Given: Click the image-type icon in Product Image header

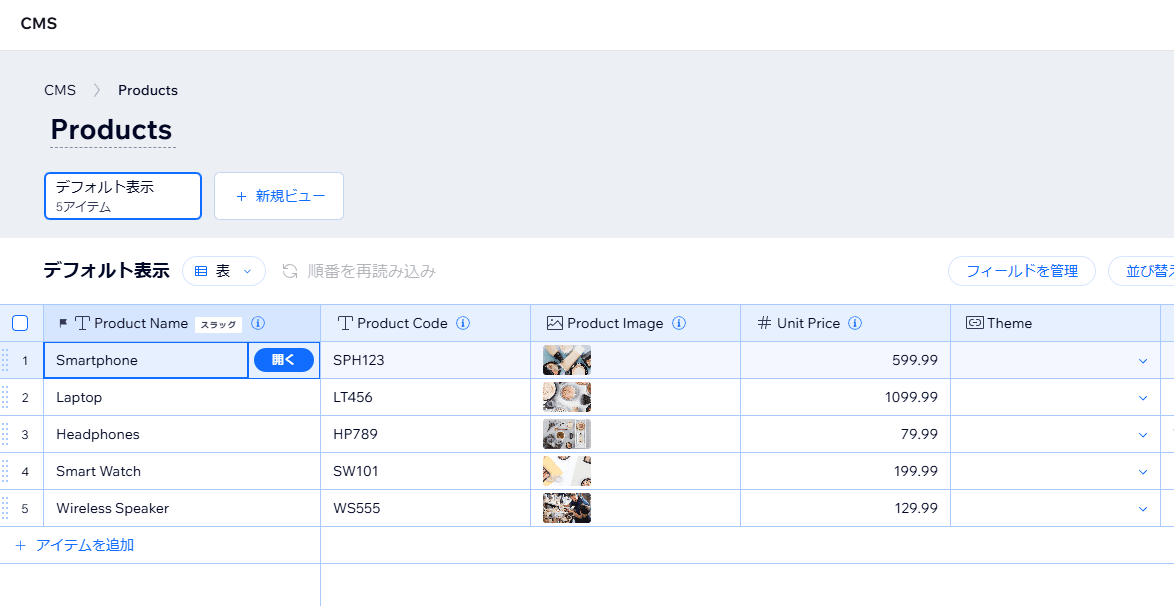Looking at the screenshot, I should [553, 322].
